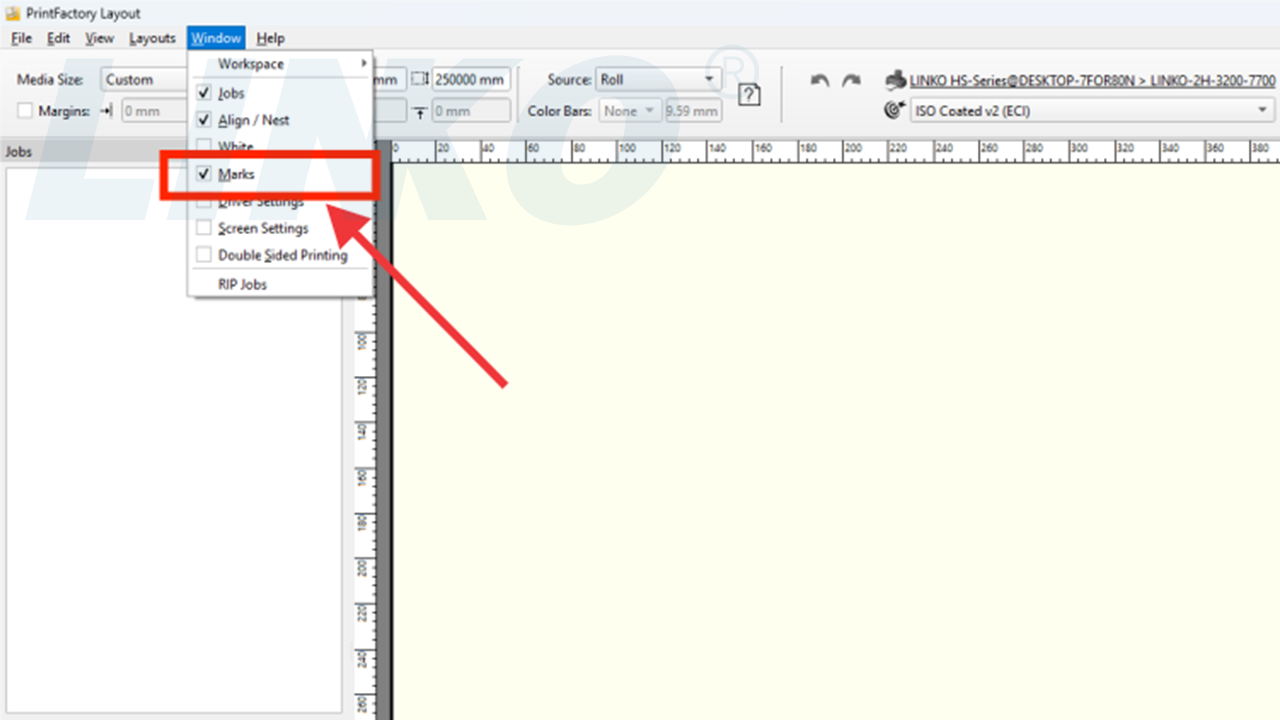Uncheck Align / Nest in Window menu
This screenshot has height=720, width=1280.
204,120
